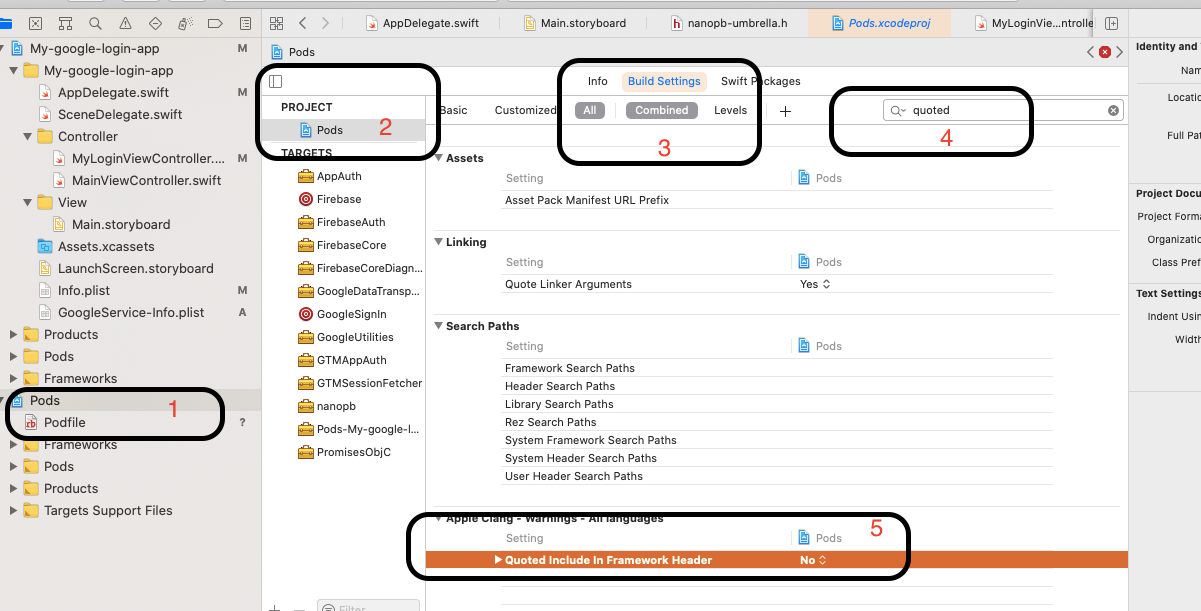Collapse the Search Paths section
This screenshot has width=1201, height=611.
[438, 326]
